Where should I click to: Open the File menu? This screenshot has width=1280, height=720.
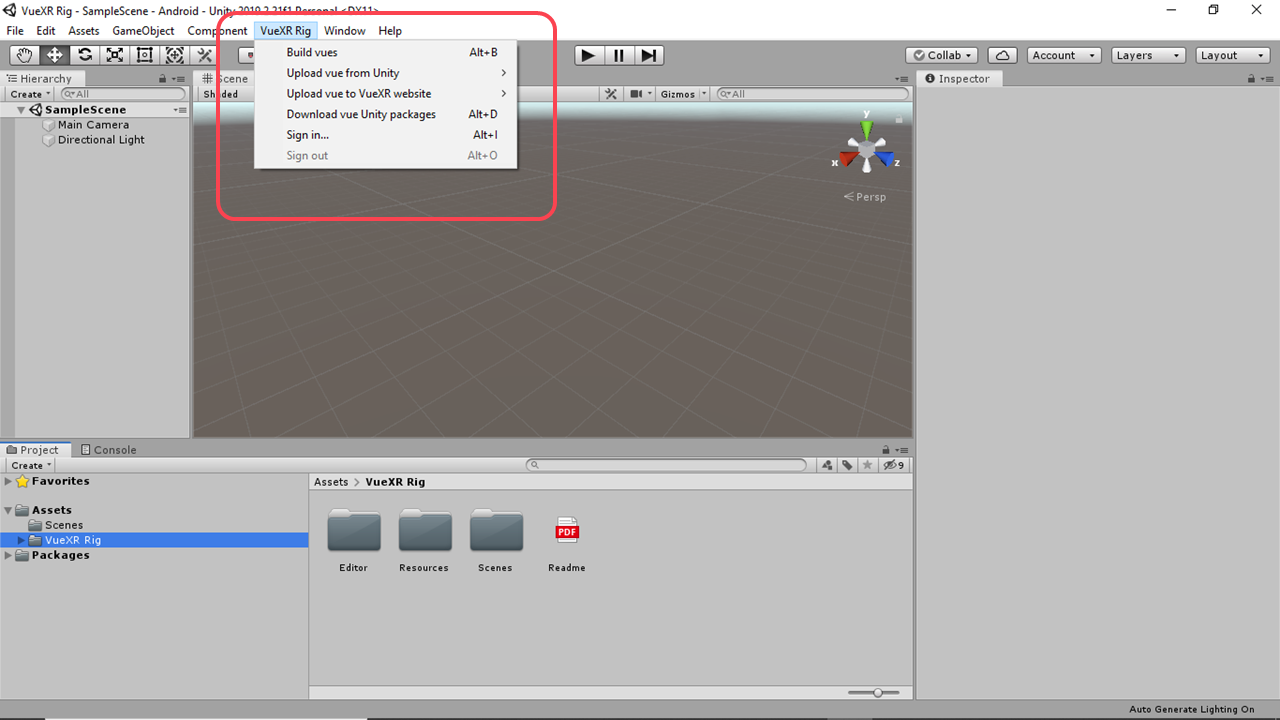click(15, 31)
